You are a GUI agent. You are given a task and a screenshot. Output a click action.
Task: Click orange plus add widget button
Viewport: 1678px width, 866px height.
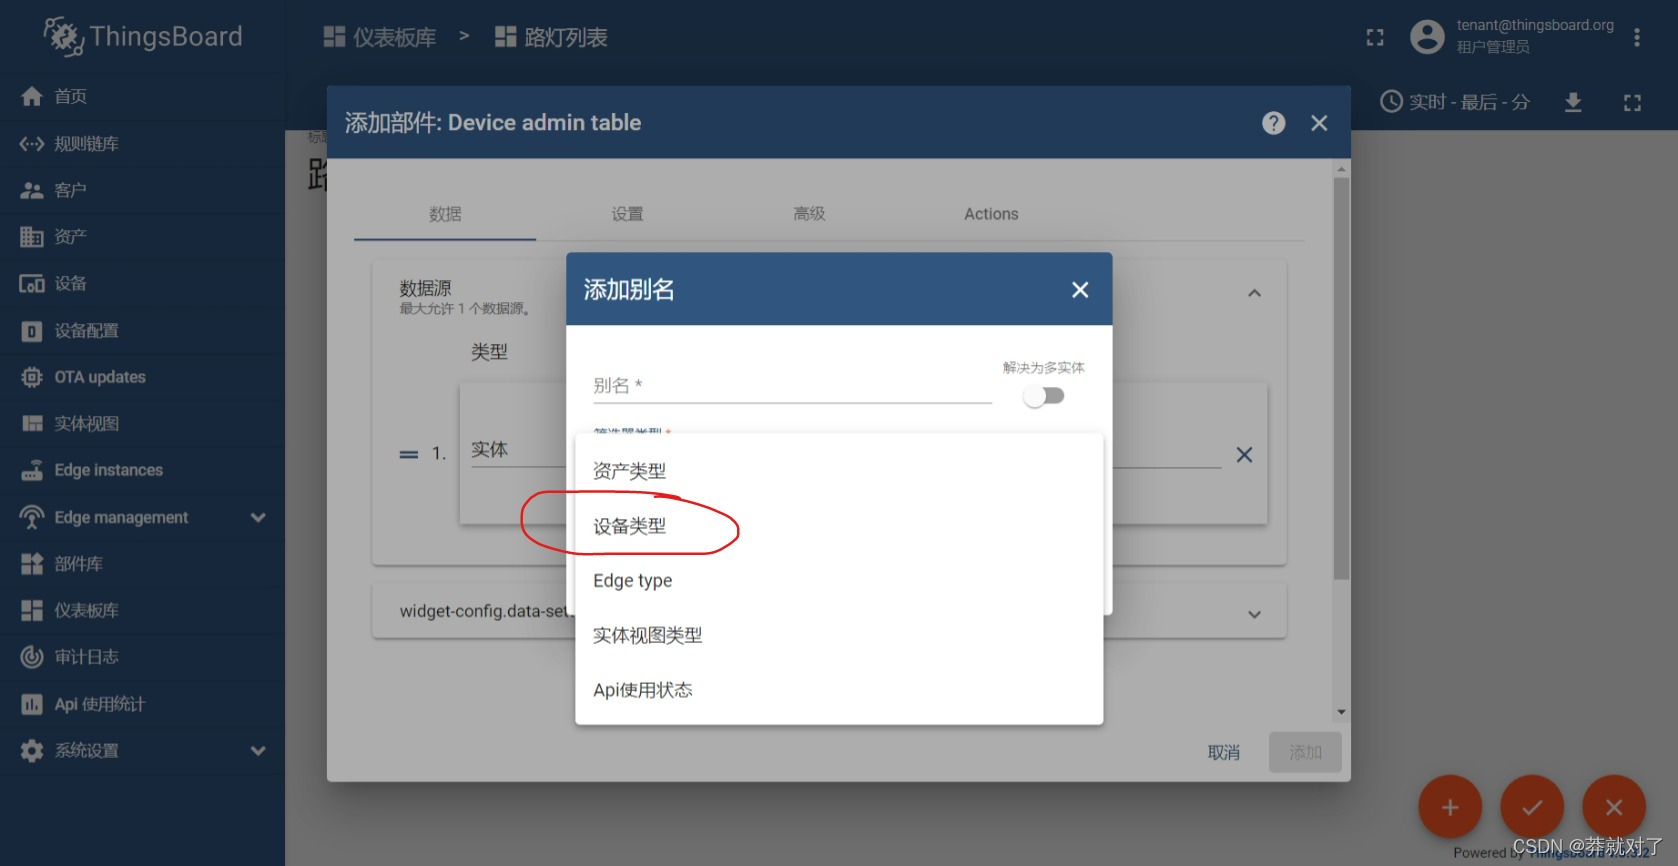1449,807
